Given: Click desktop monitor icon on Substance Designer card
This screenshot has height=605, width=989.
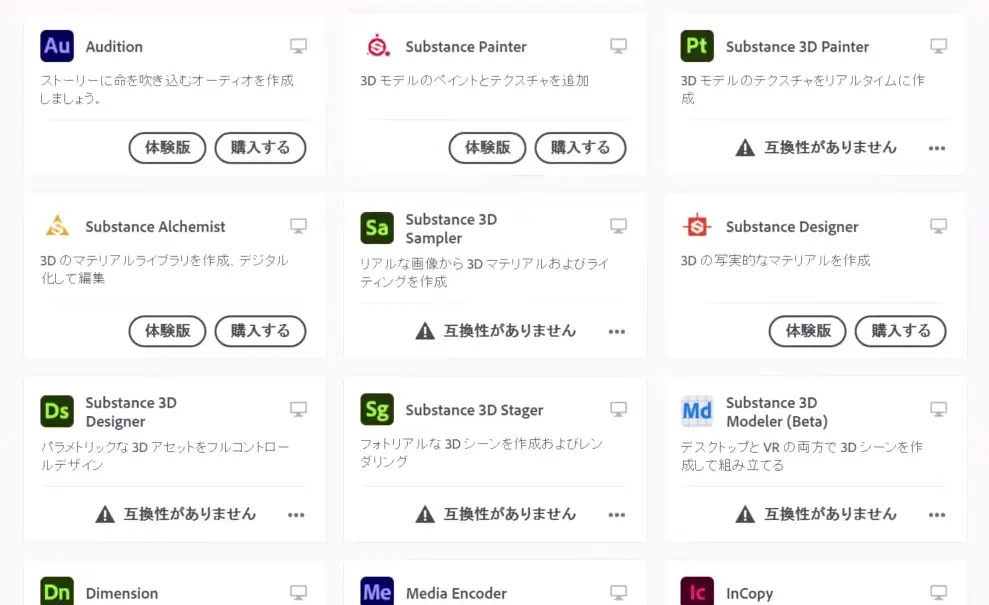Looking at the screenshot, I should click(939, 226).
